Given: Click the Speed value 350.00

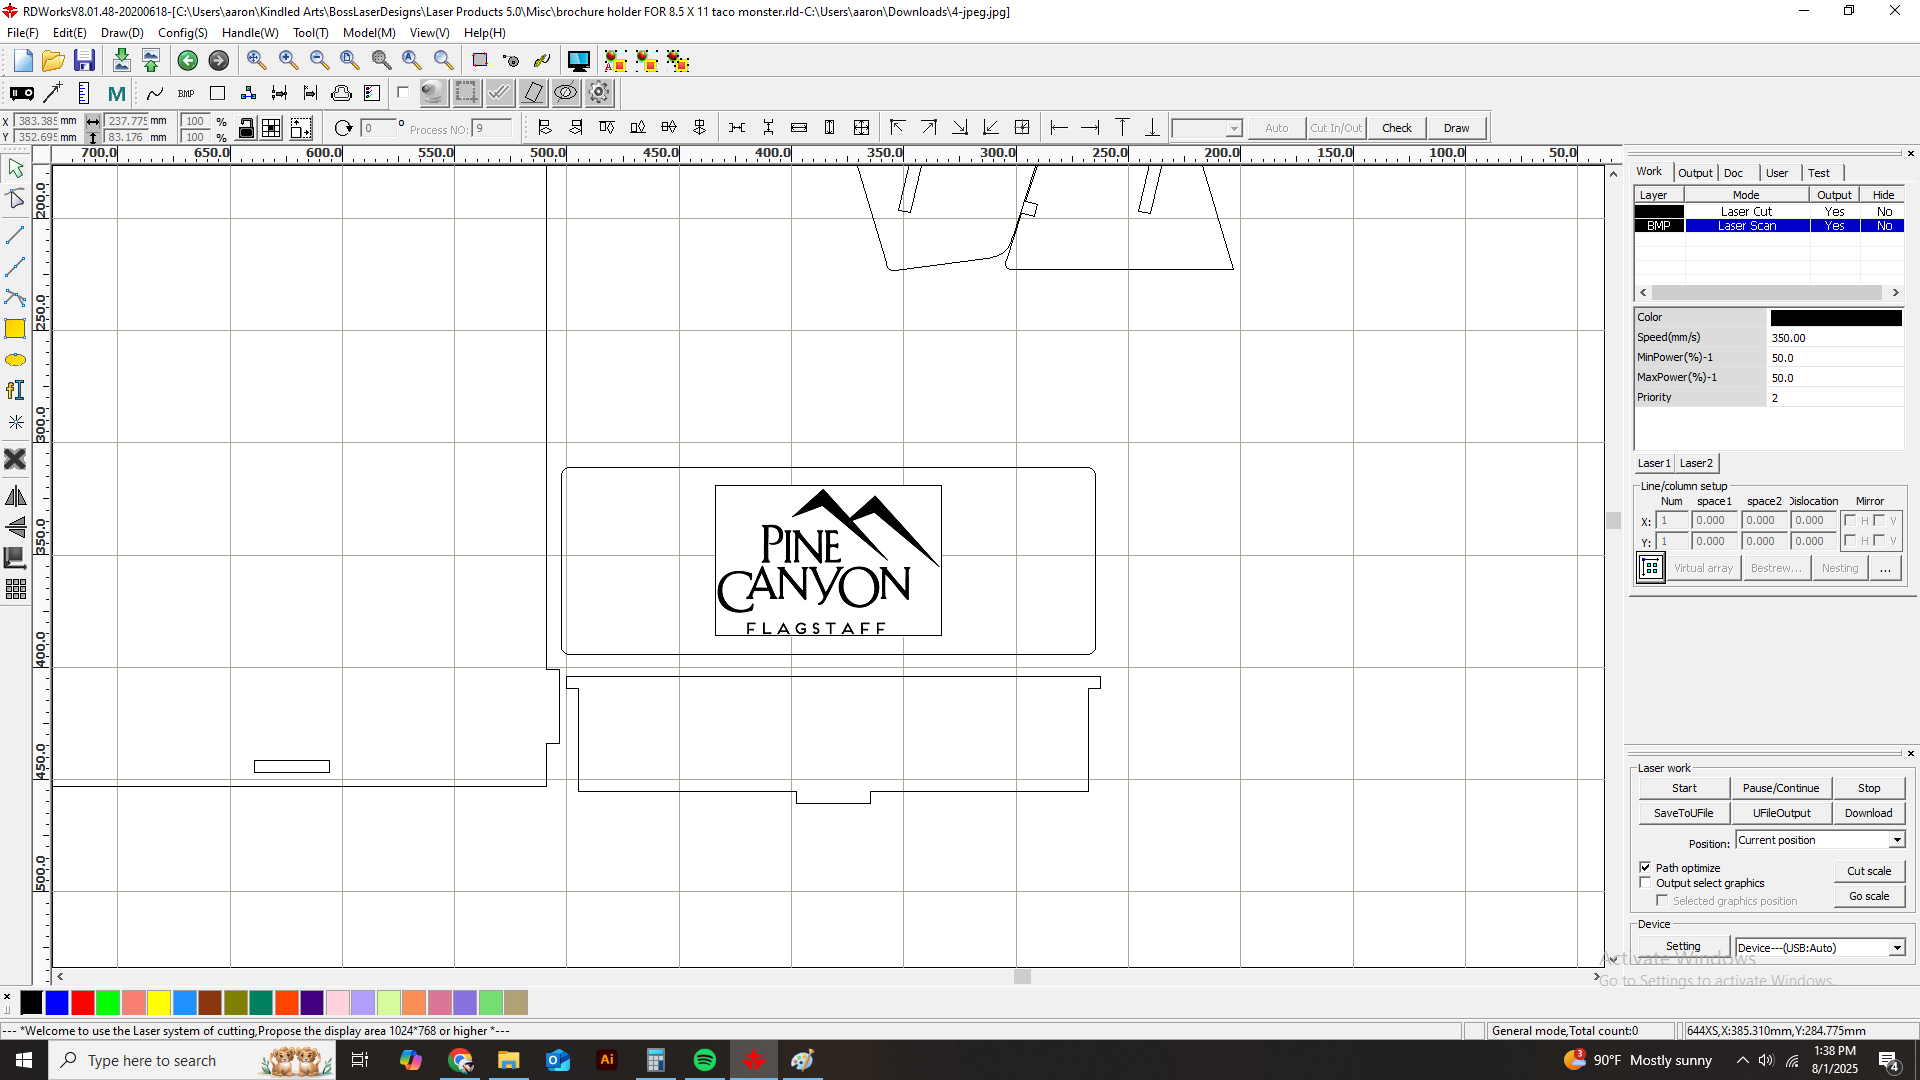Looking at the screenshot, I should (x=1835, y=338).
